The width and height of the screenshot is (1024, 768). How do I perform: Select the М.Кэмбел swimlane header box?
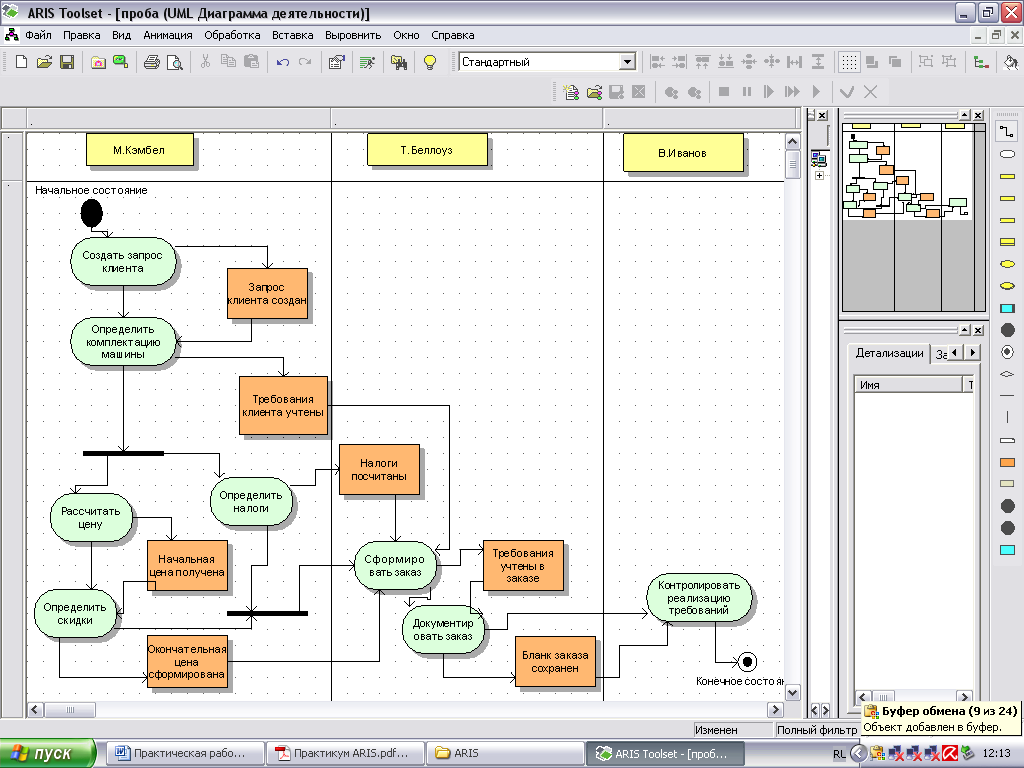140,150
